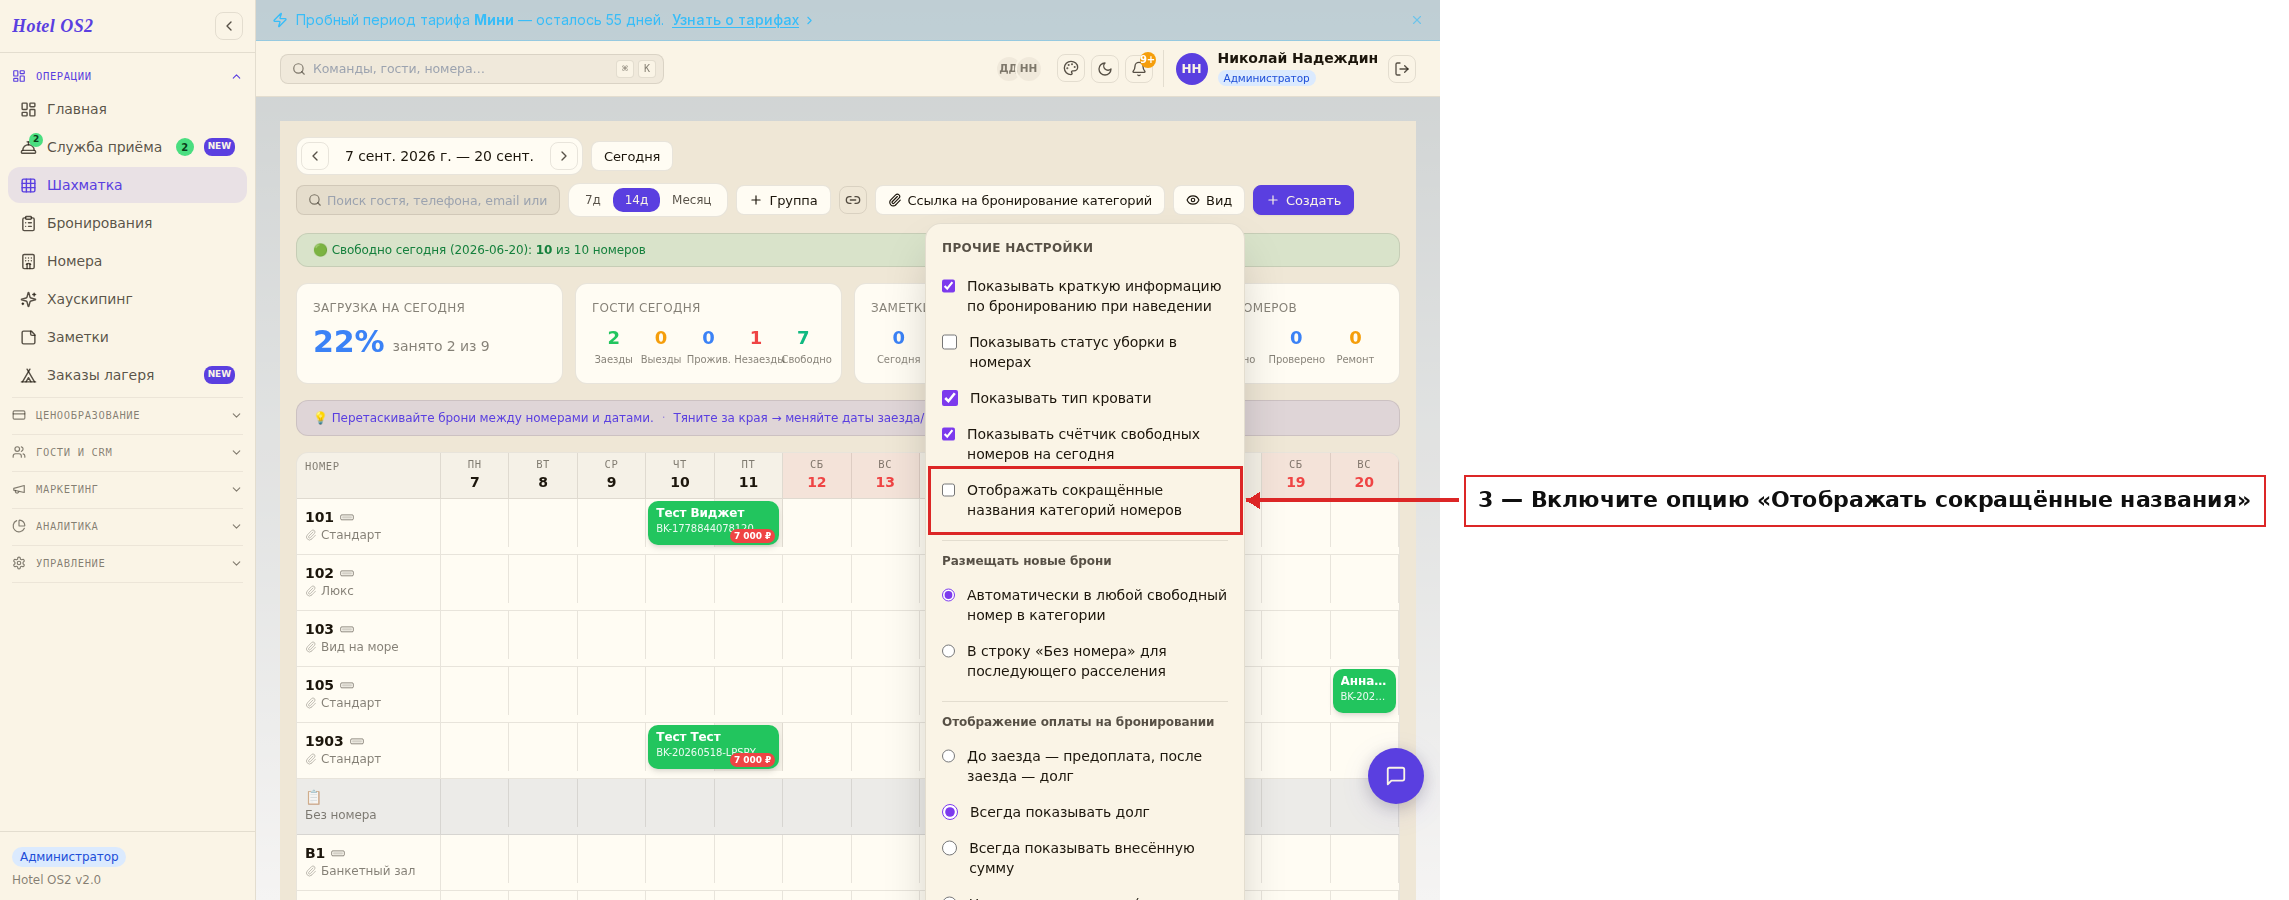Open the «Узнать о тарифах» link
This screenshot has height=900, width=2289.
click(x=735, y=20)
